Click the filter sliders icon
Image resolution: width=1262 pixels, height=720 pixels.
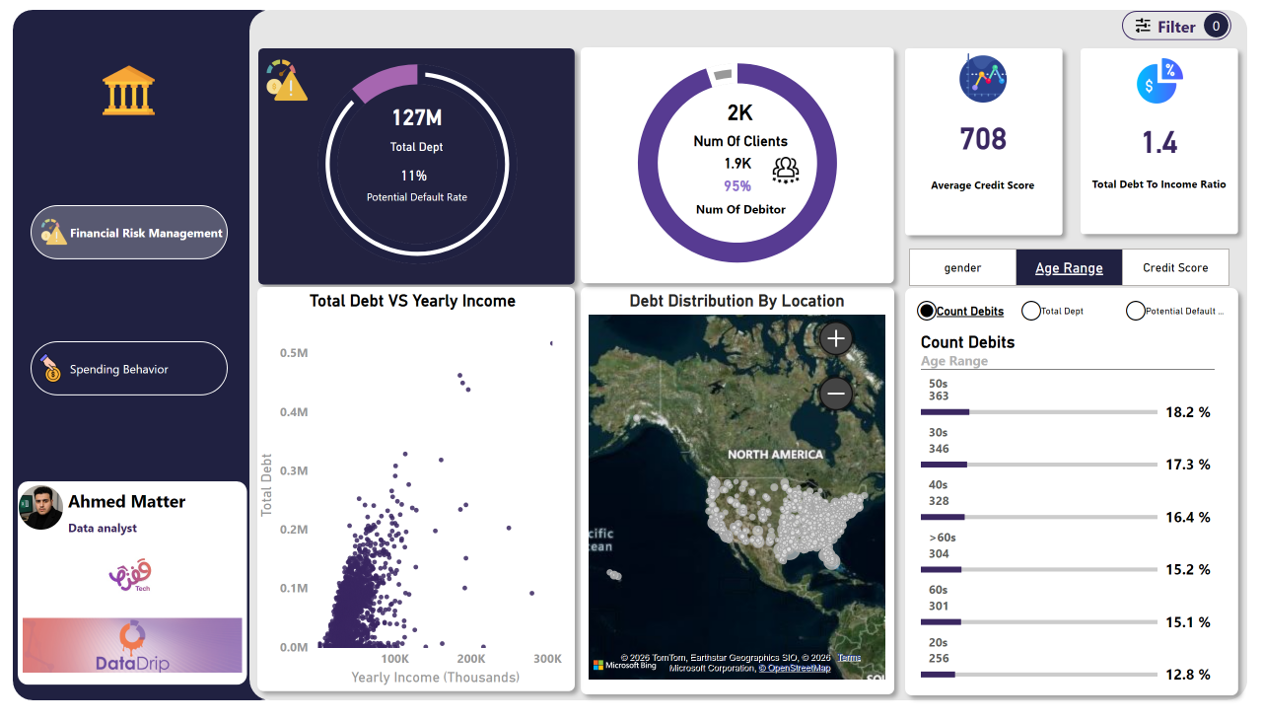tap(1142, 26)
